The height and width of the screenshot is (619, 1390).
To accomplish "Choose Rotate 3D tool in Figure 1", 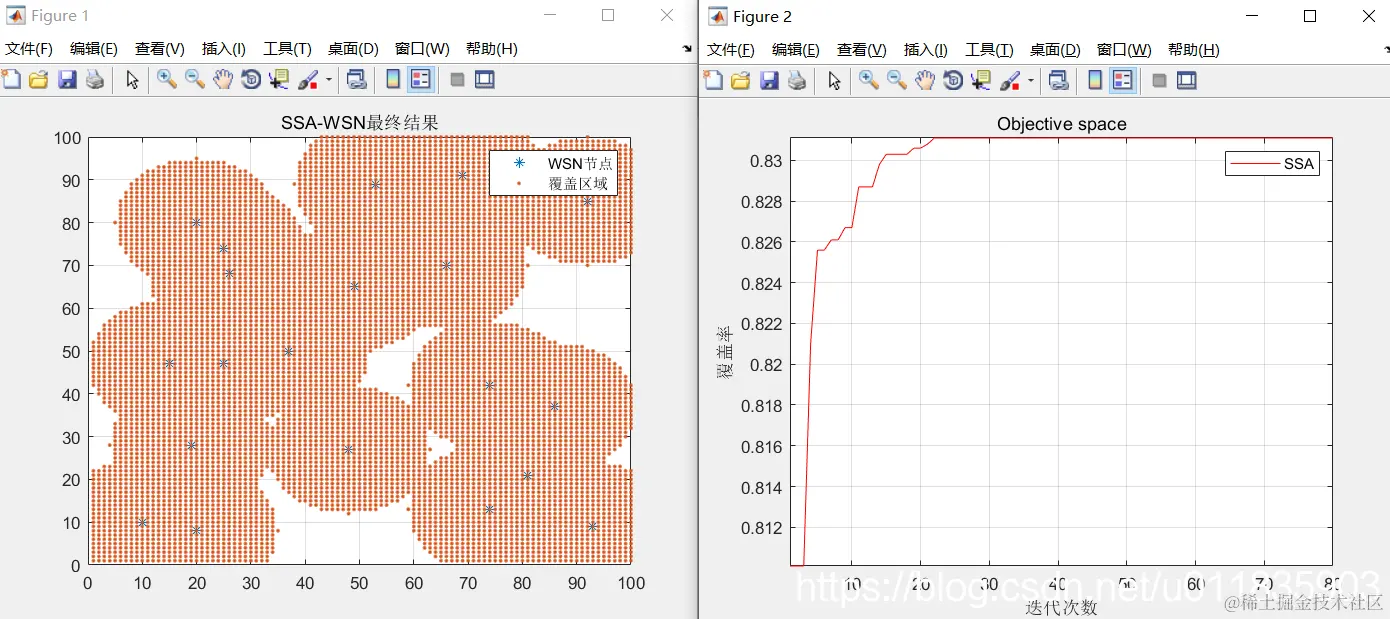I will [251, 80].
